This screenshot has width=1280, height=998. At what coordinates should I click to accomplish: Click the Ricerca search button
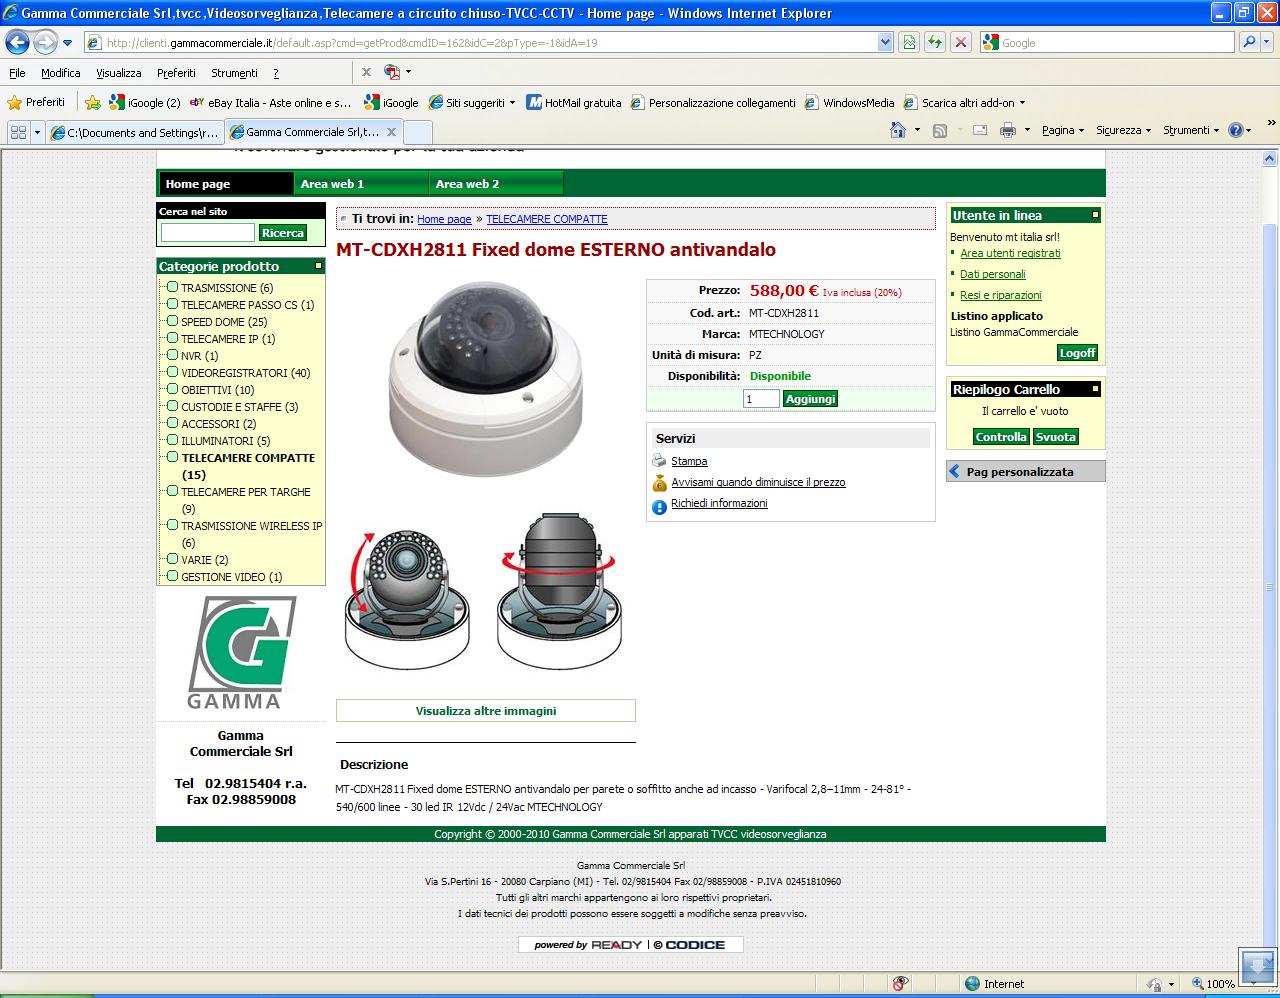click(283, 233)
